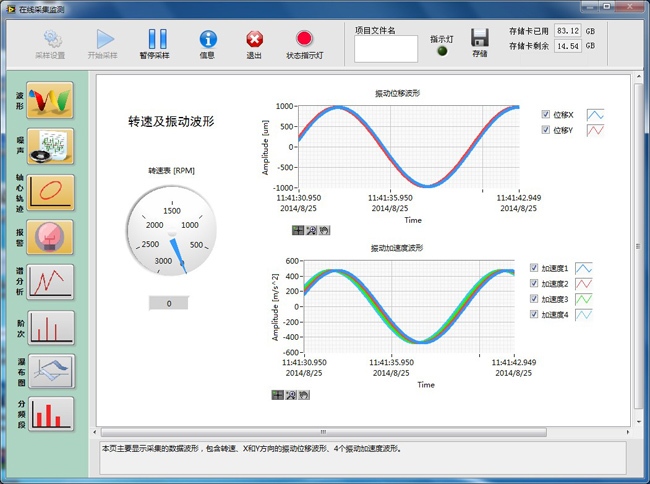
Task: Start sampling with the play icon
Action: click(105, 39)
